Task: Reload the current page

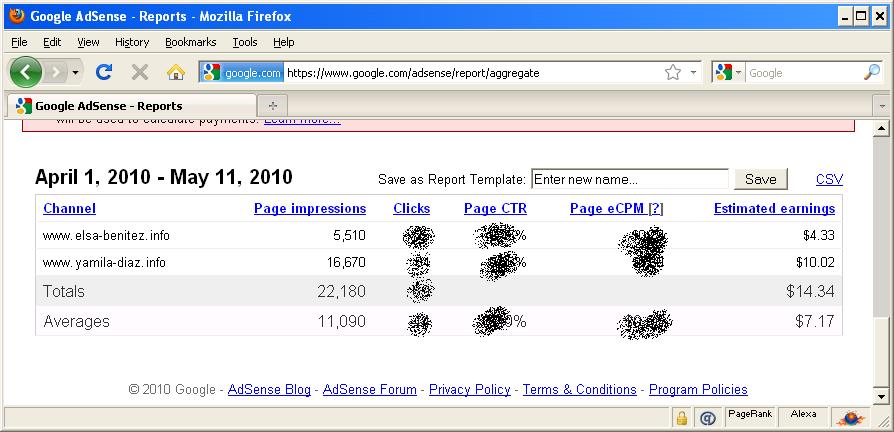Action: (103, 72)
